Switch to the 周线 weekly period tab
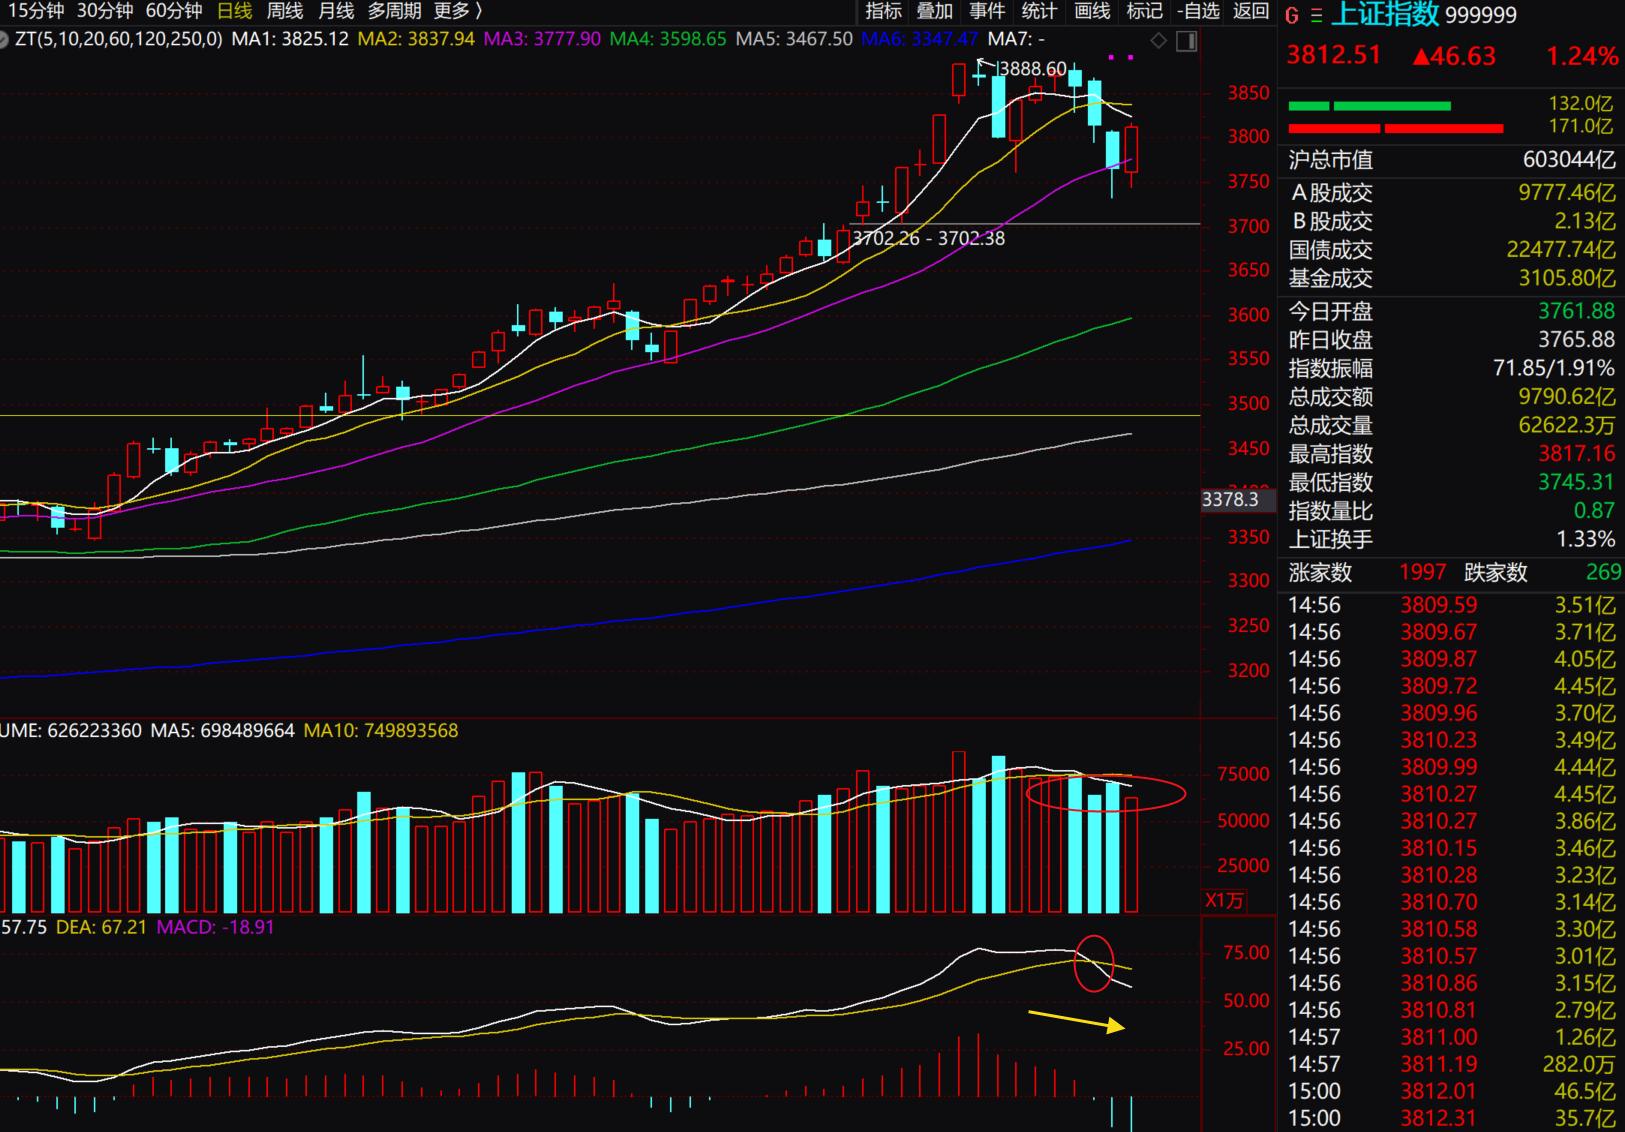The image size is (1625, 1132). point(285,11)
